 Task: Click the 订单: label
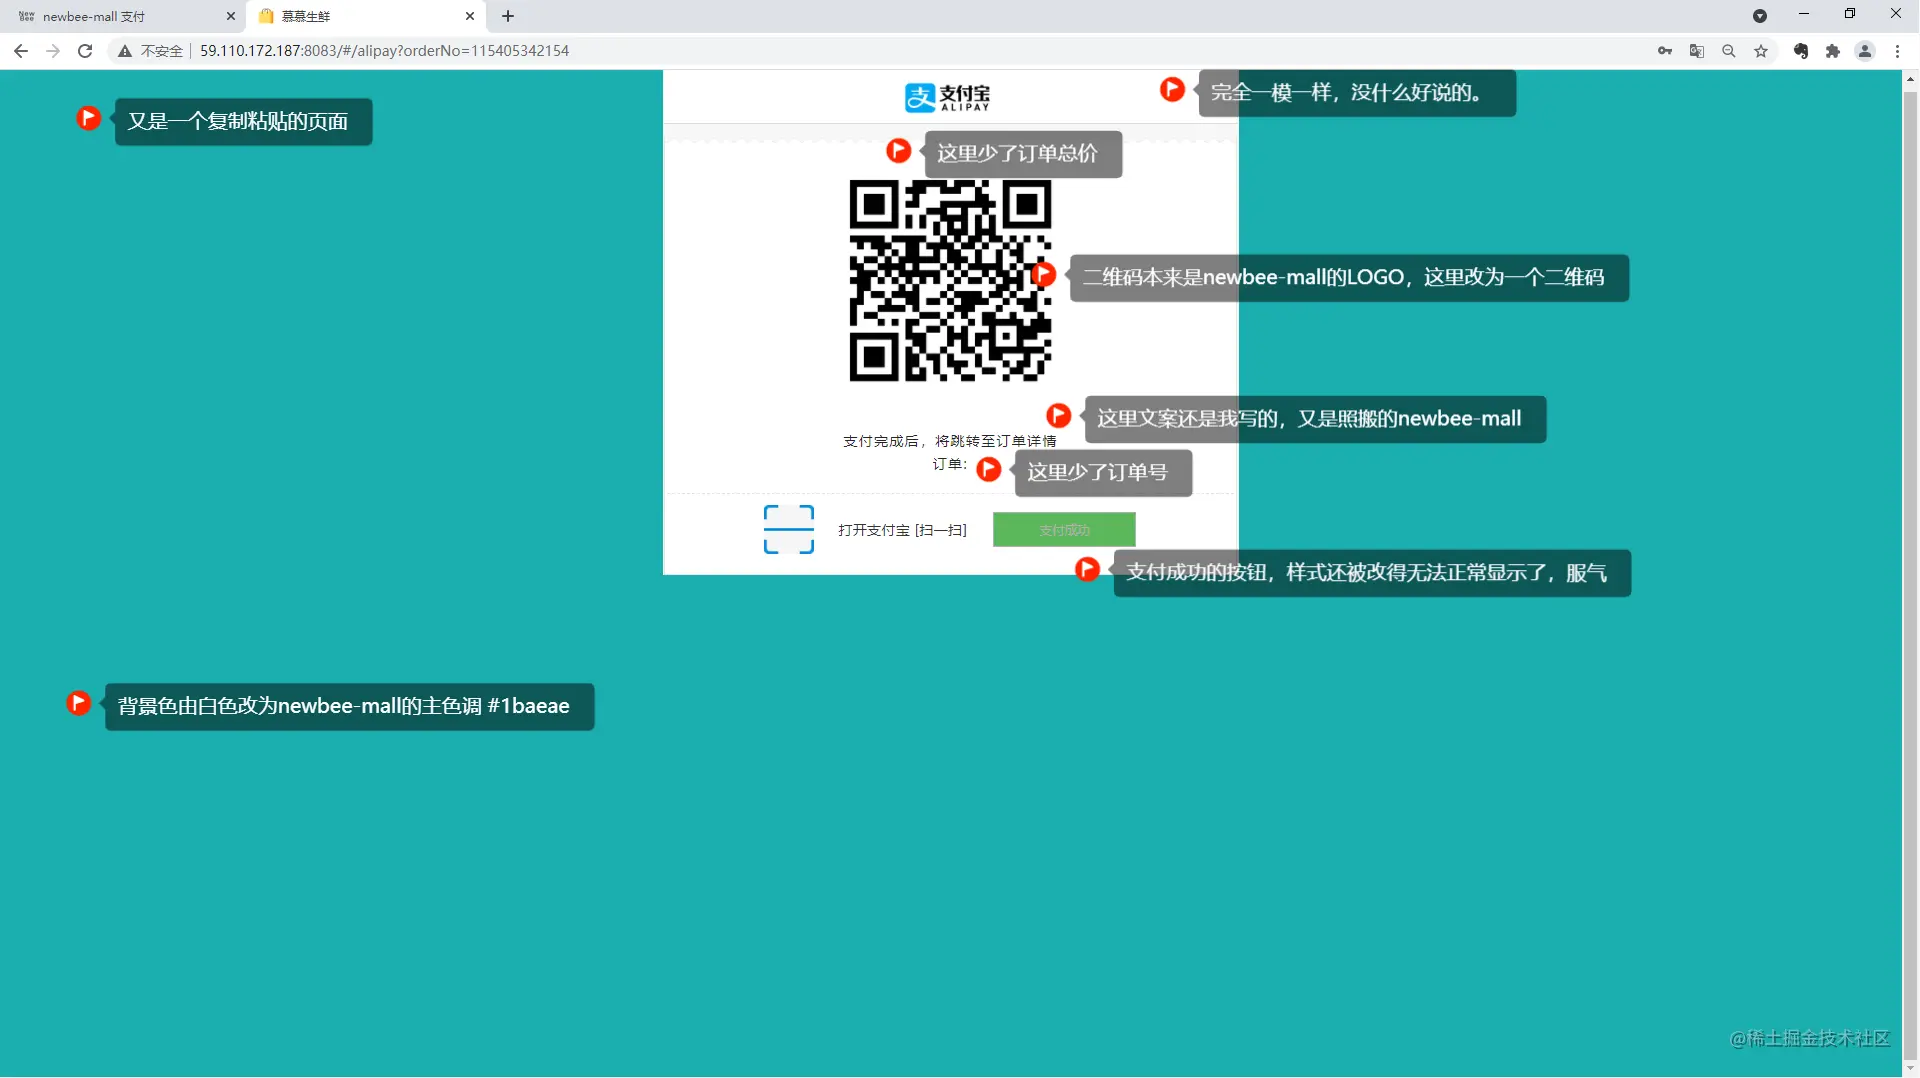coord(950,464)
